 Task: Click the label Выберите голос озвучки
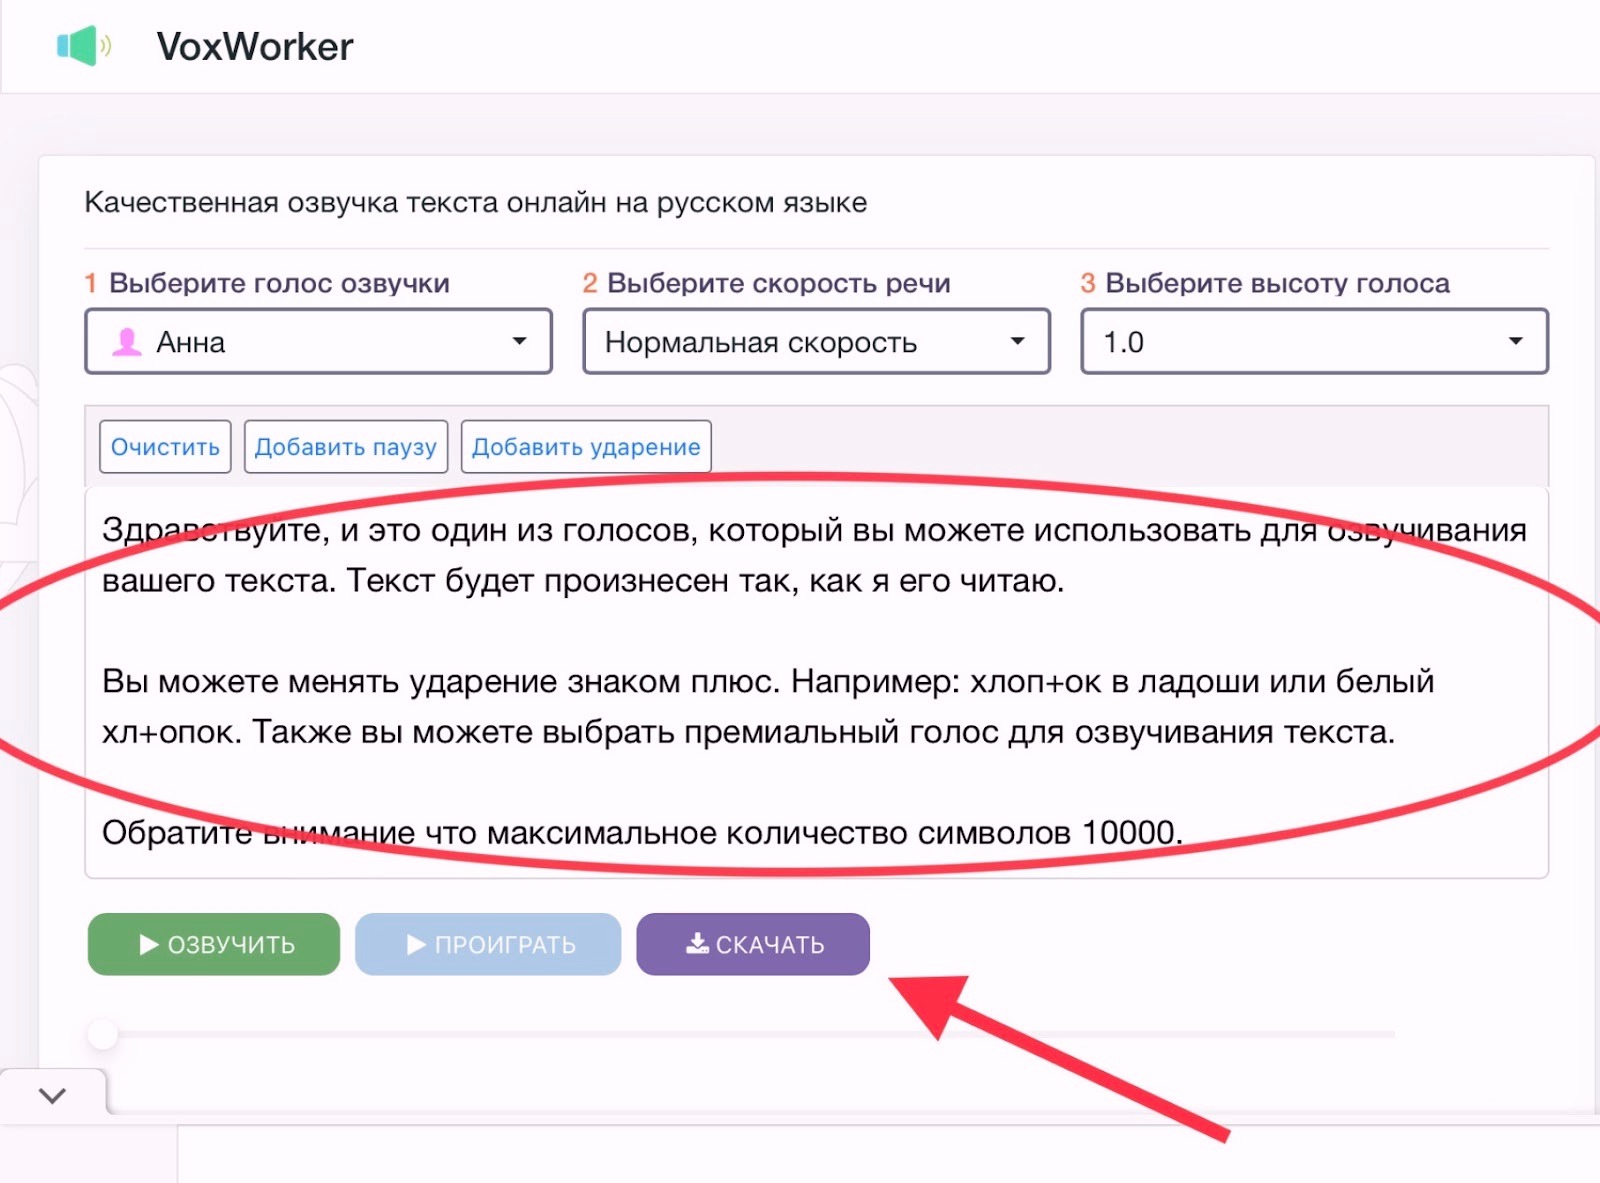[x=279, y=283]
